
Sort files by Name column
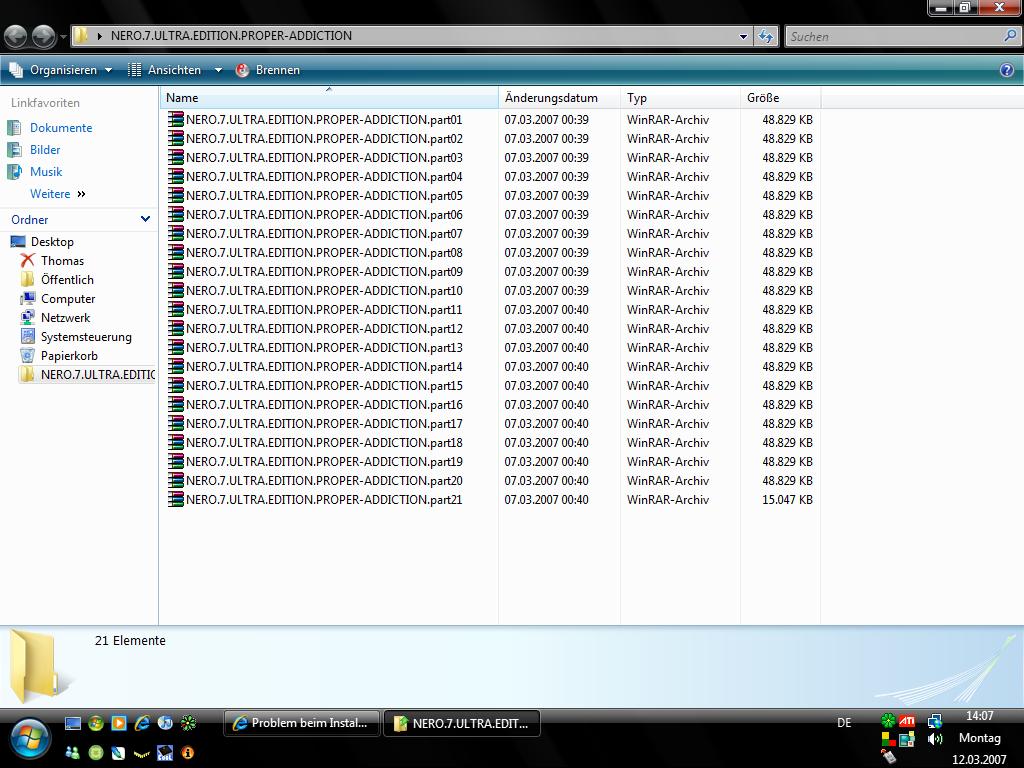click(x=329, y=98)
